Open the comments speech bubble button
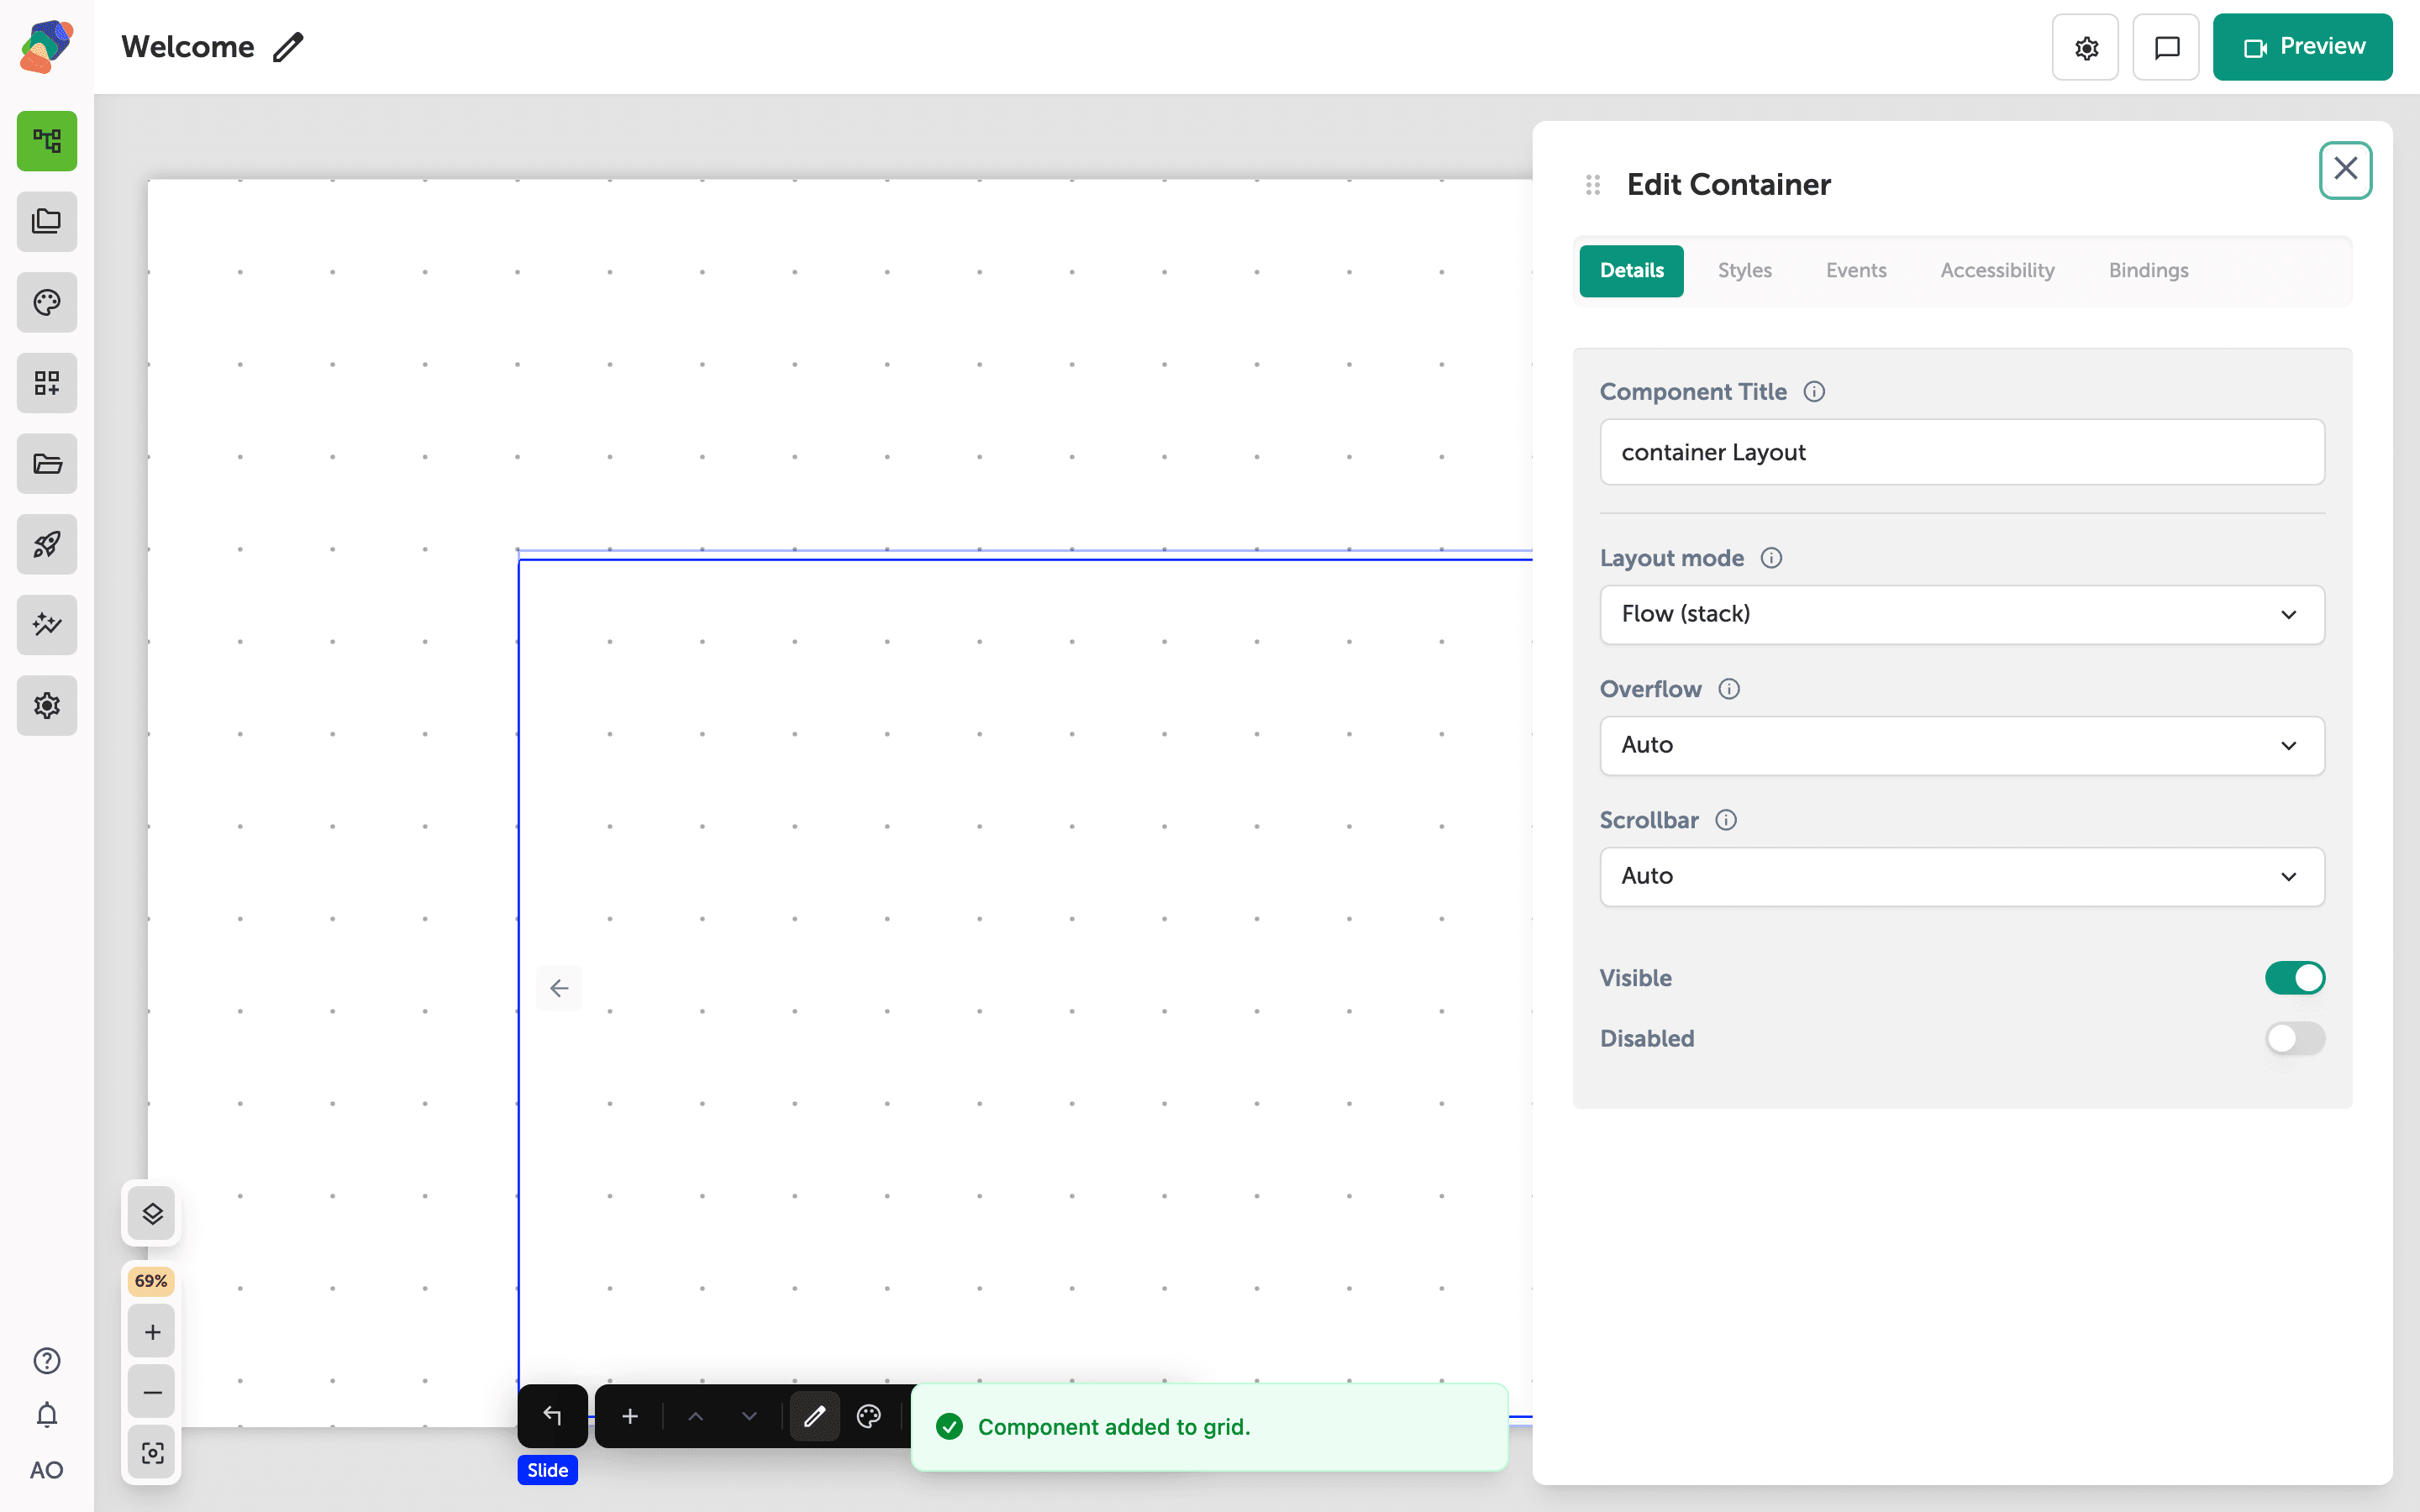The width and height of the screenshot is (2420, 1512). (2166, 47)
